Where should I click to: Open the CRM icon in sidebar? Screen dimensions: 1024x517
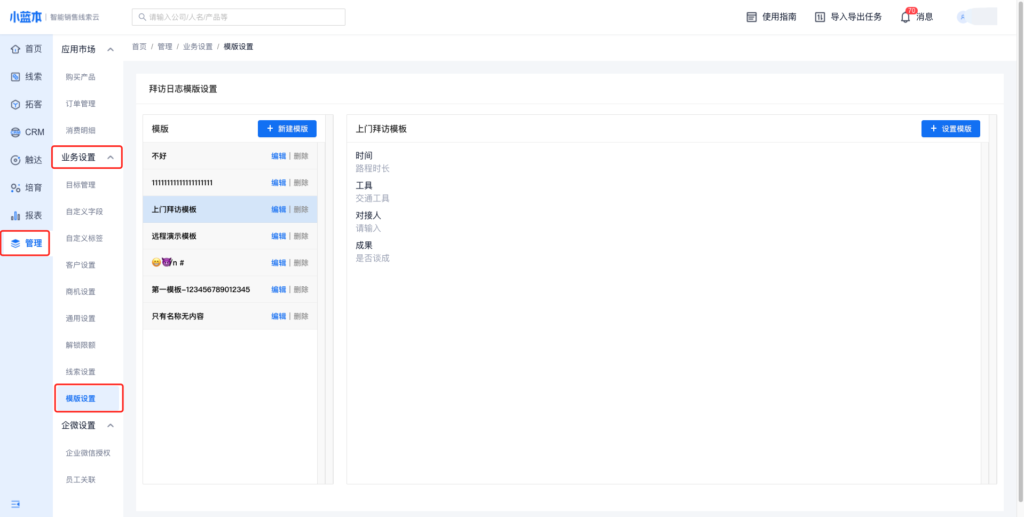(x=15, y=132)
